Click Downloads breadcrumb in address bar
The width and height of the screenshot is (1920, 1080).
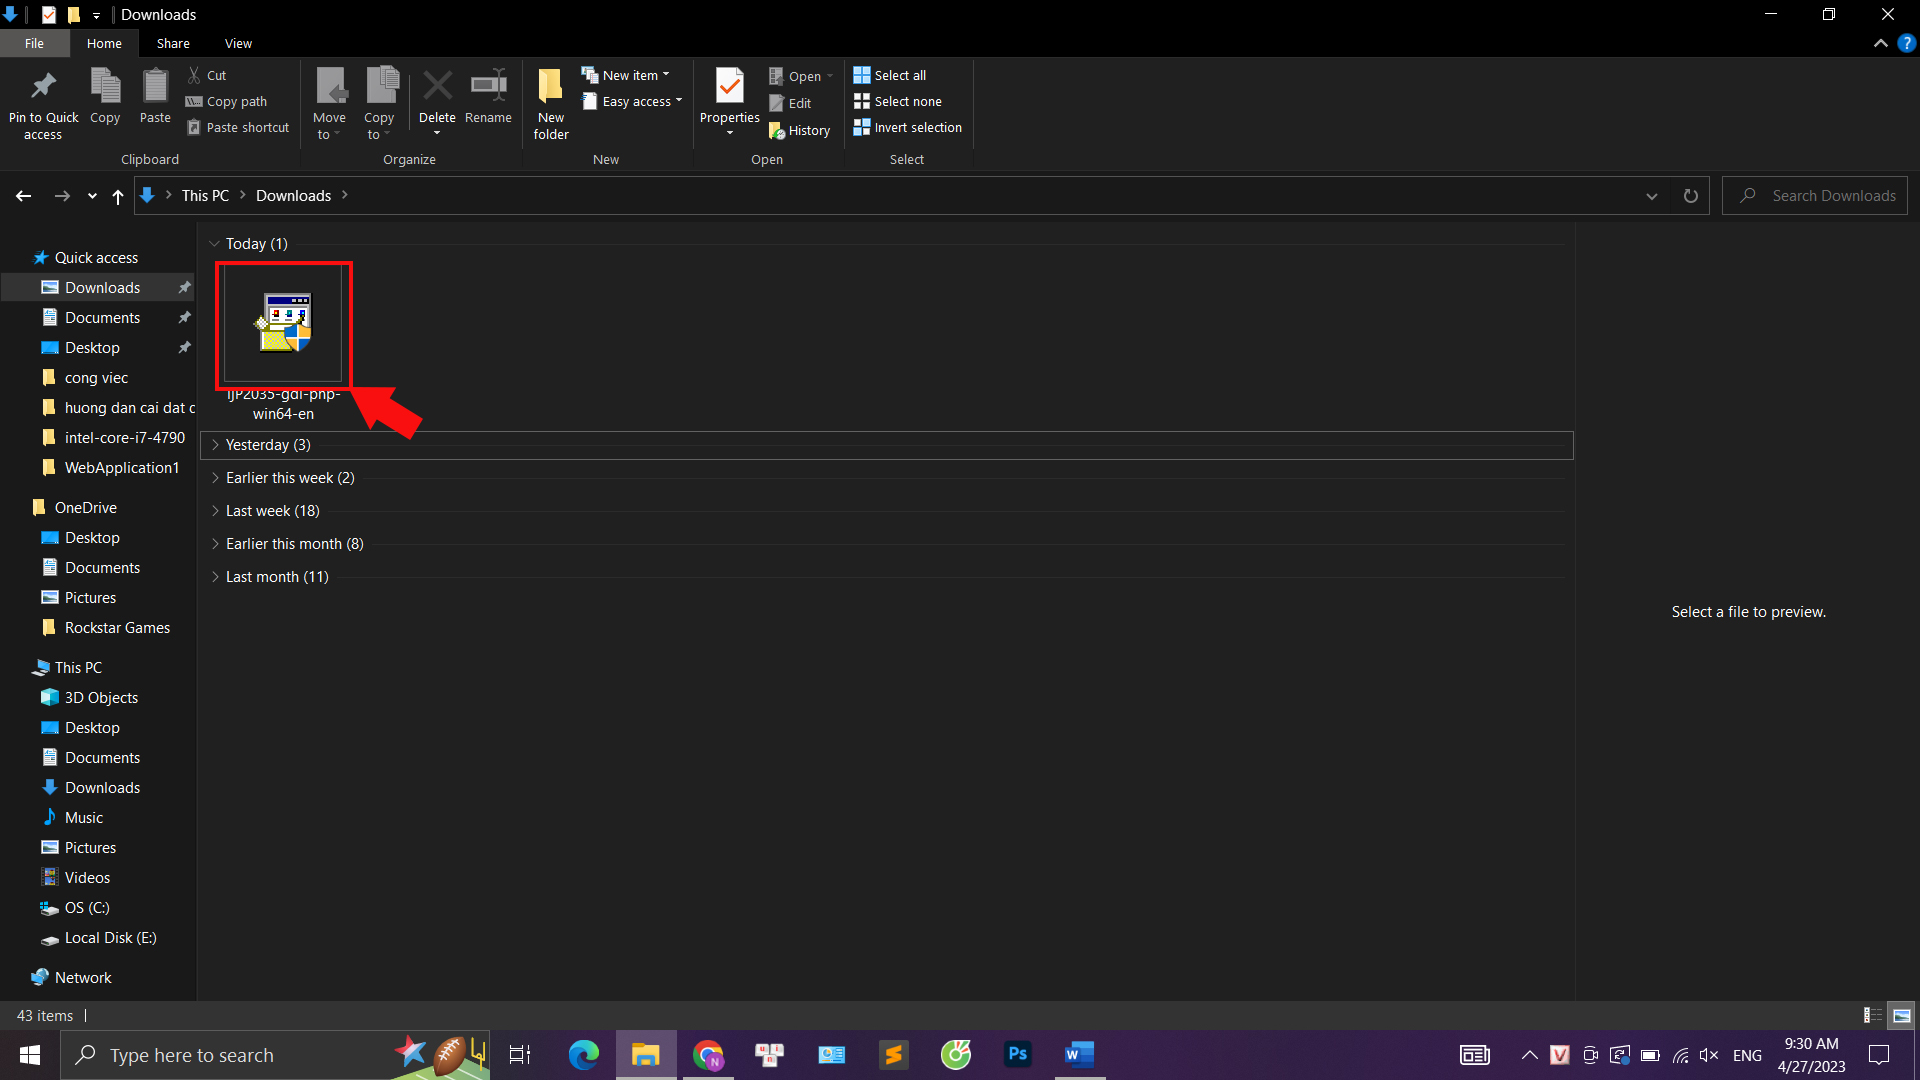293,196
